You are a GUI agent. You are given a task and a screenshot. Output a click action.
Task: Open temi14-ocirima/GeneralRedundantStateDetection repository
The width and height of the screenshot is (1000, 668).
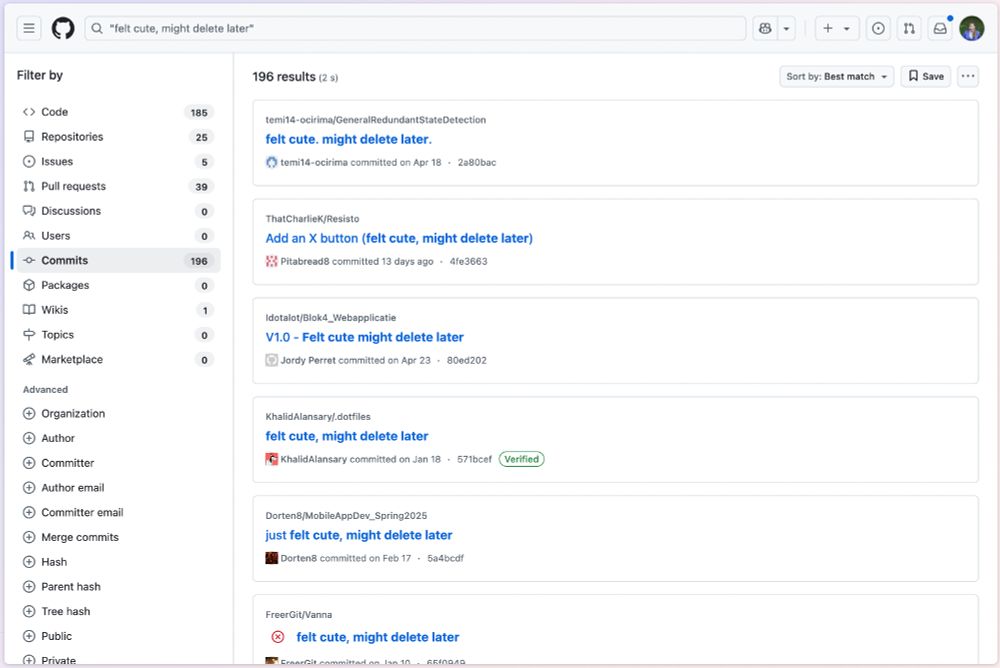pyautogui.click(x=376, y=120)
